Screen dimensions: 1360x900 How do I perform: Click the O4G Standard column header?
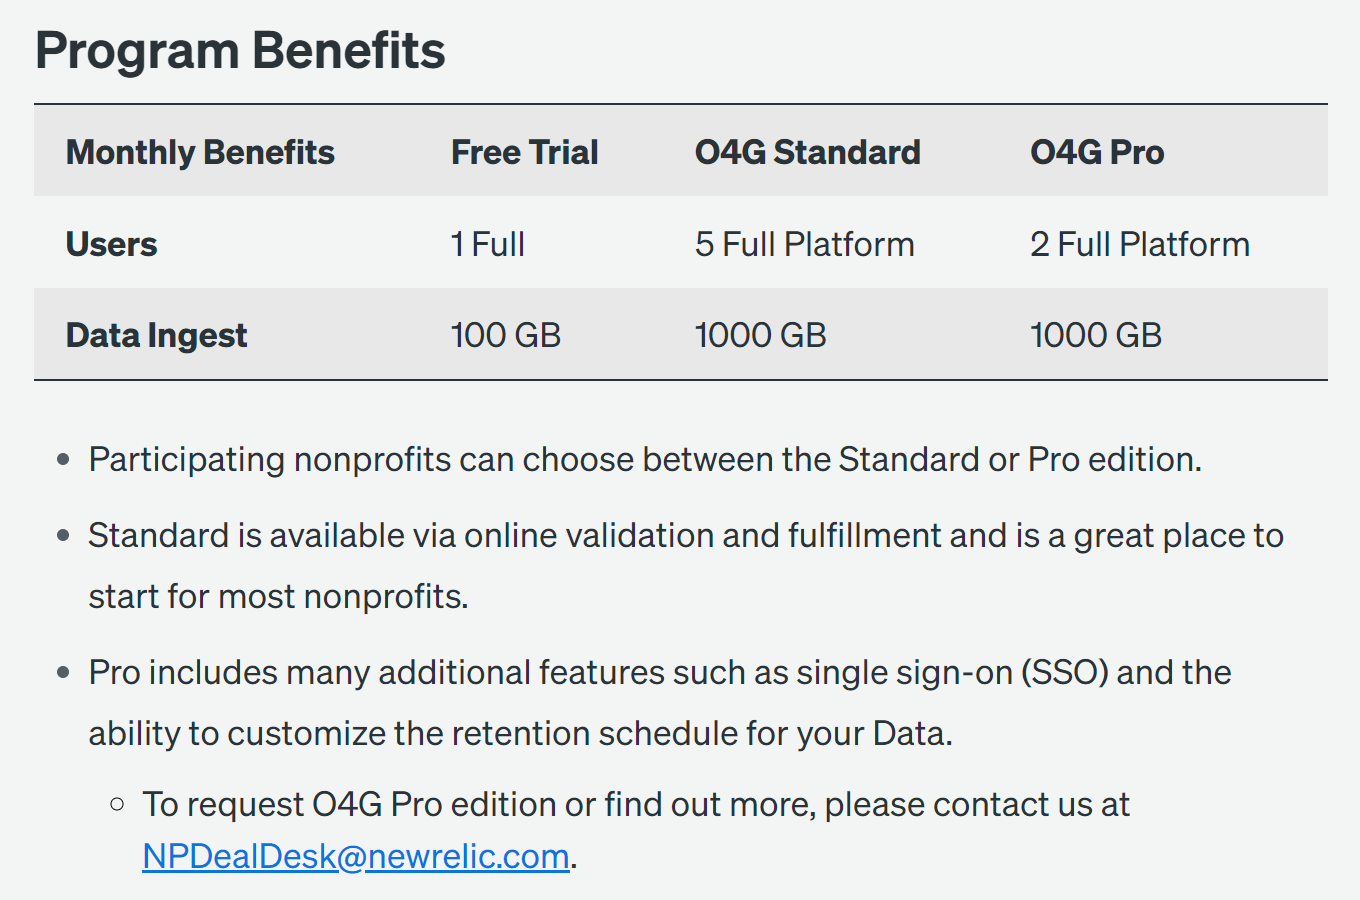[x=808, y=152]
